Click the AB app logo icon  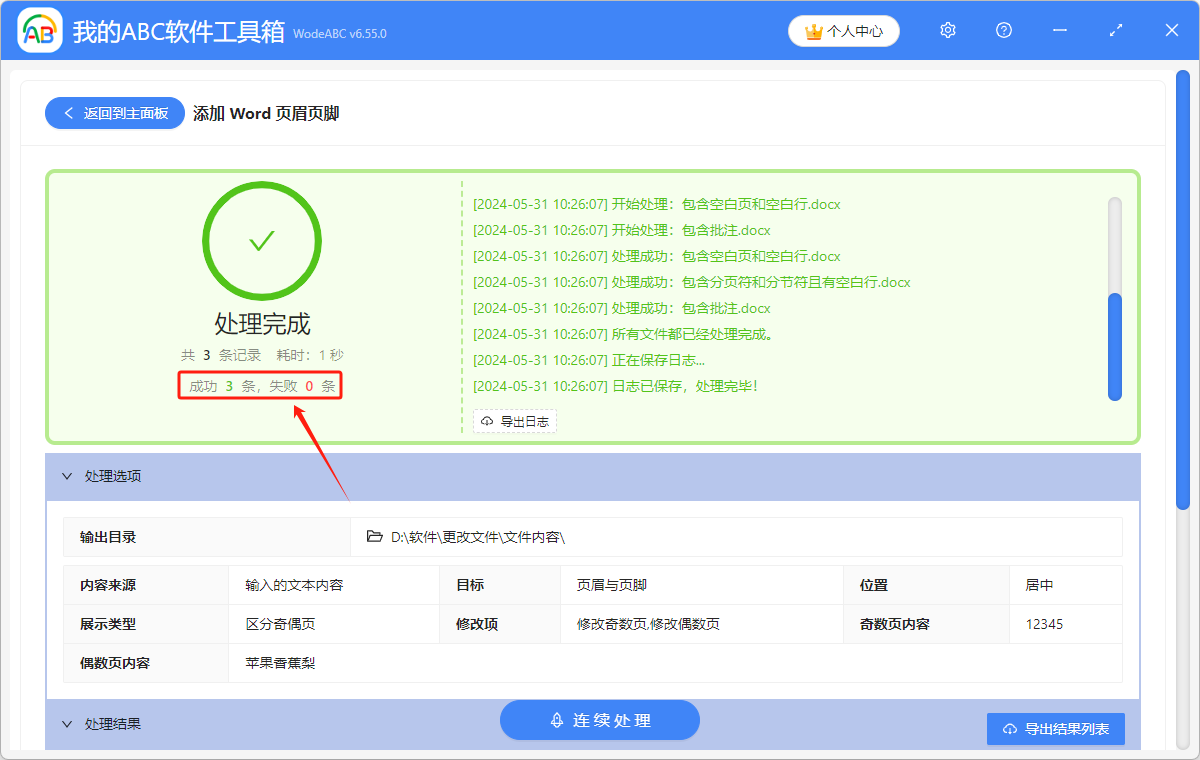coord(40,31)
